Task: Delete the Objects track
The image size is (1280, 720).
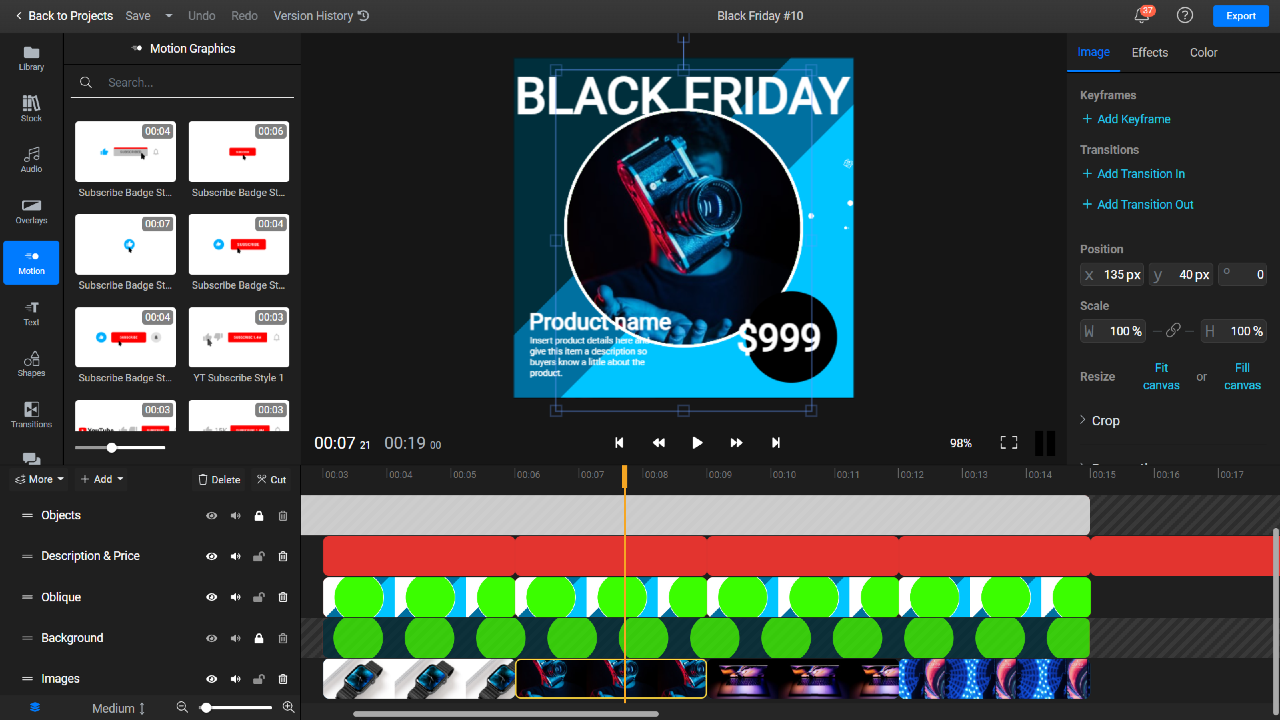Action: (x=283, y=516)
